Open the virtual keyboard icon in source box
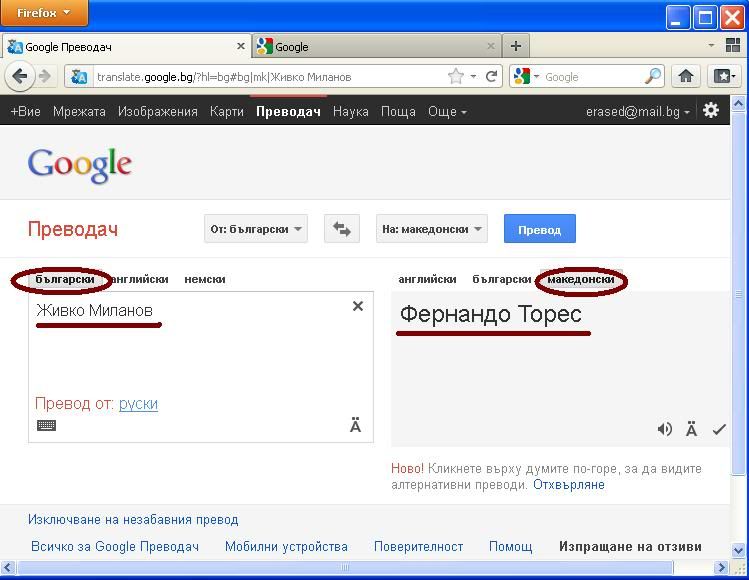Viewport: 749px width, 580px height. pyautogui.click(x=46, y=425)
